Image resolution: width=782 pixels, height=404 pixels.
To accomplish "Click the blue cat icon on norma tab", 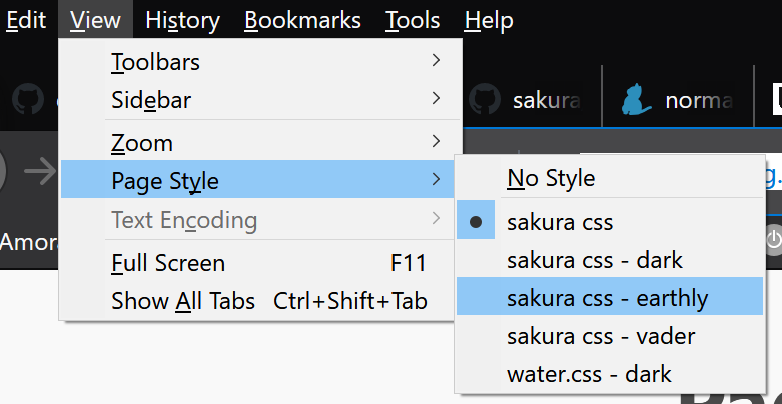I will 636,99.
